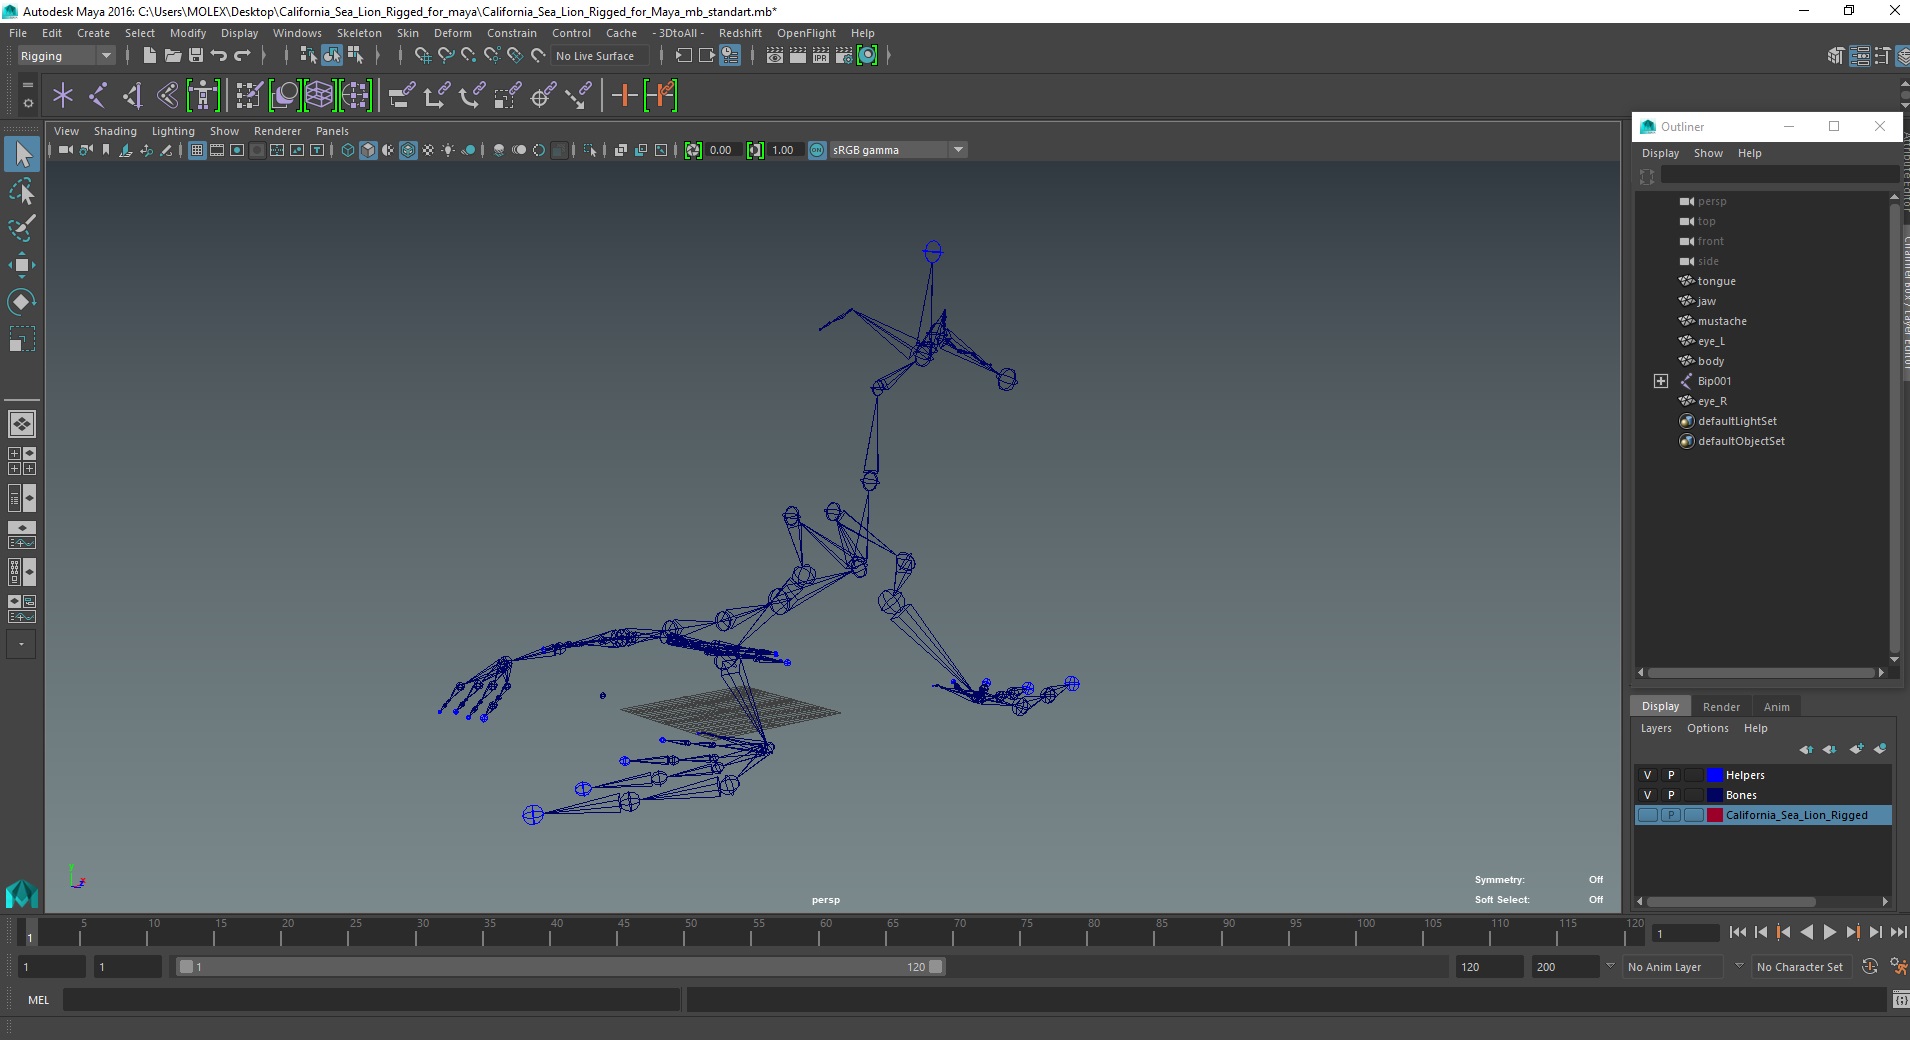Toggle visibility of California_Sea_Lion_Rigged layer
1910x1040 pixels.
[x=1648, y=815]
